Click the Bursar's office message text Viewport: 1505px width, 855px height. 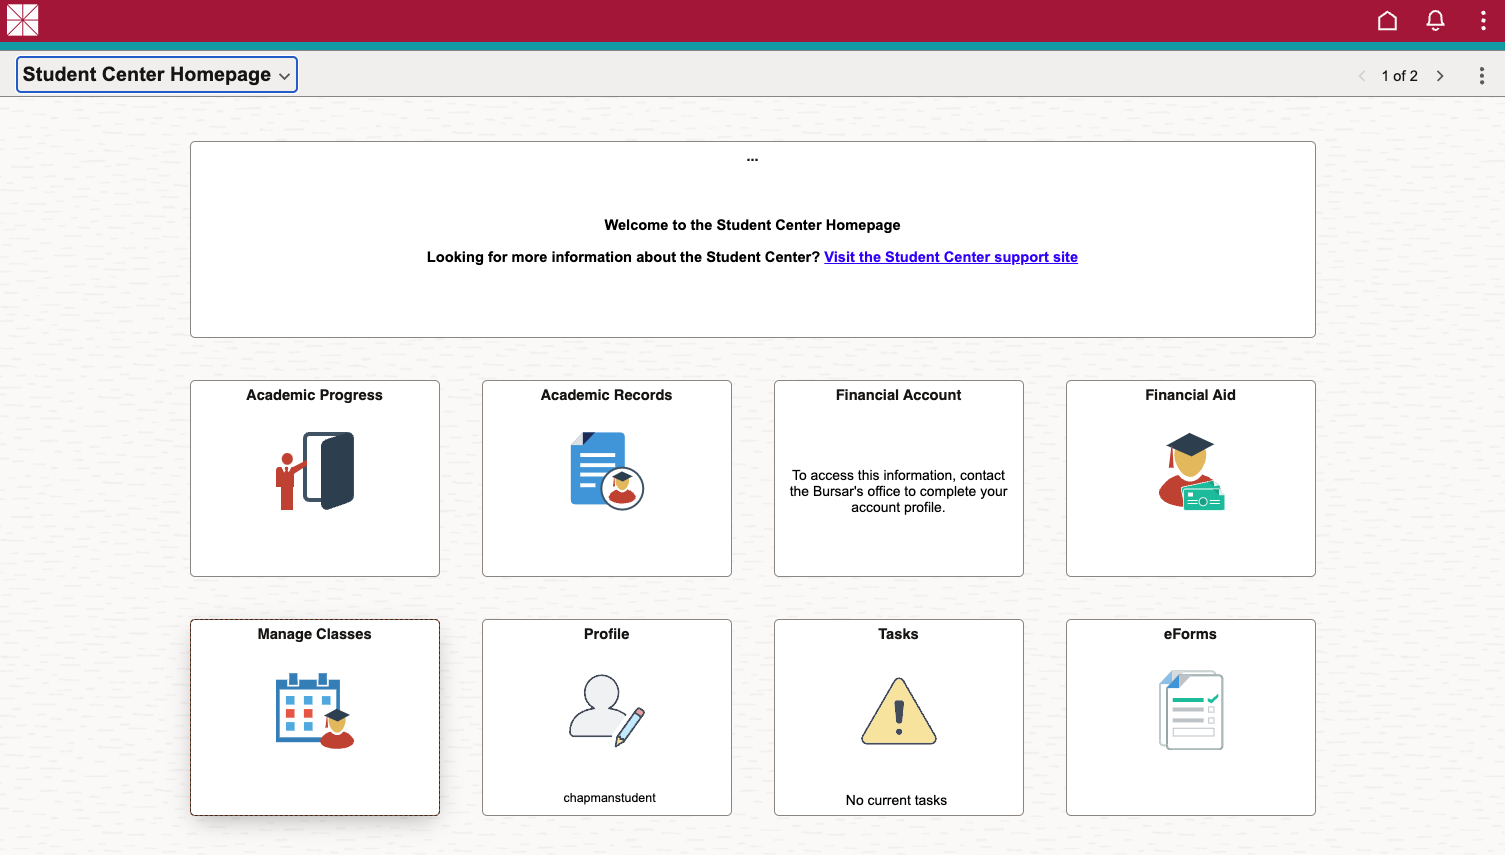[x=898, y=491]
